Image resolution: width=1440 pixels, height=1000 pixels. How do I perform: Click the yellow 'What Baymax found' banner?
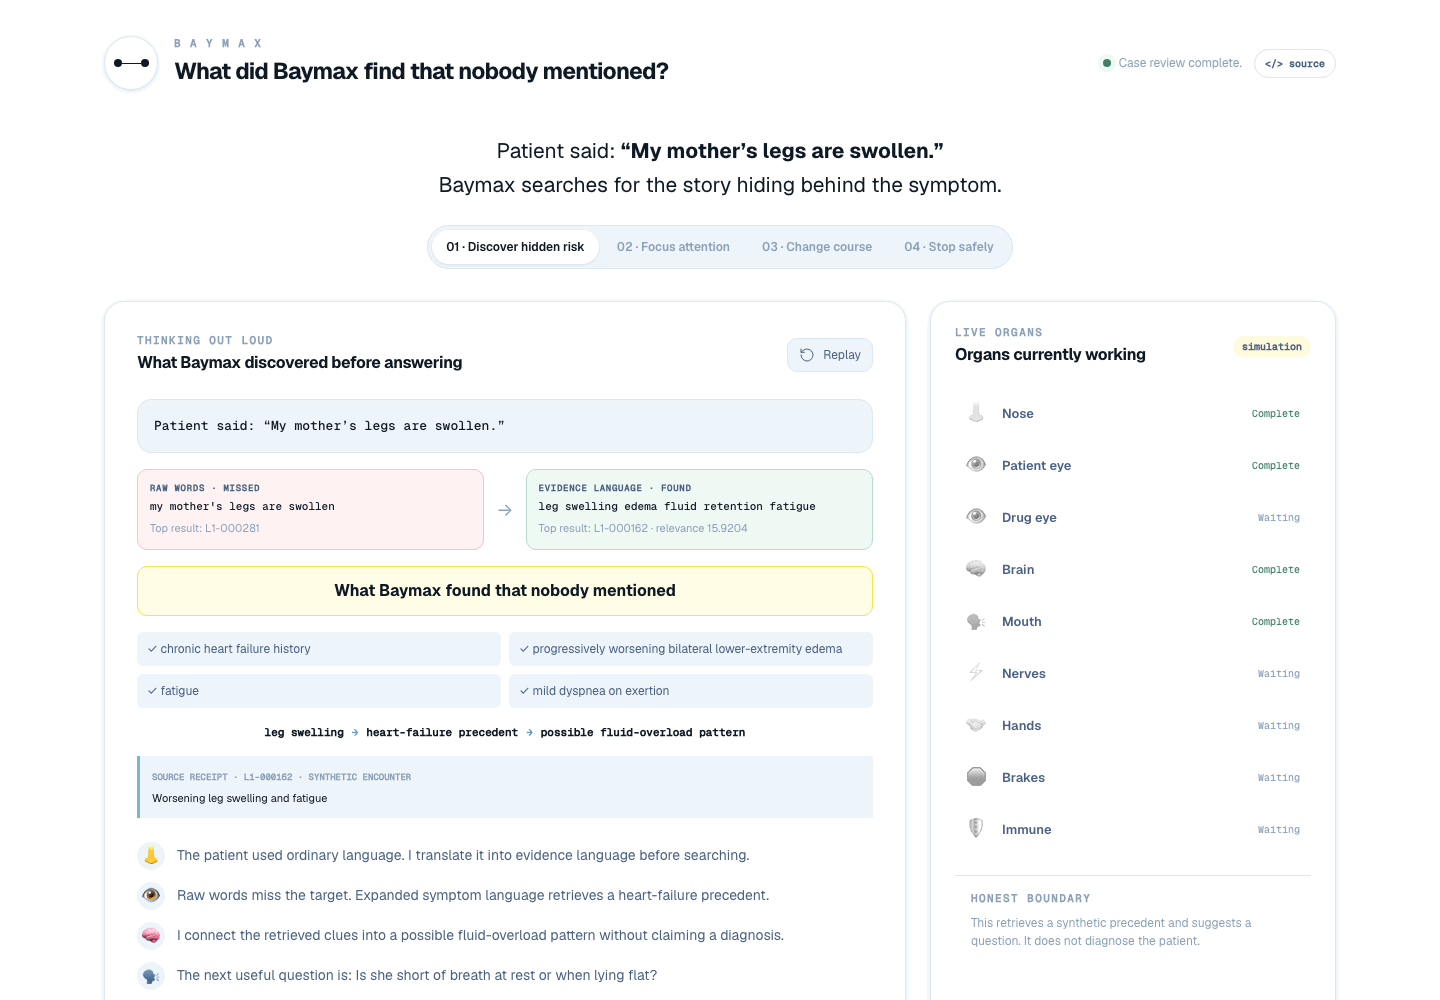[x=505, y=591]
